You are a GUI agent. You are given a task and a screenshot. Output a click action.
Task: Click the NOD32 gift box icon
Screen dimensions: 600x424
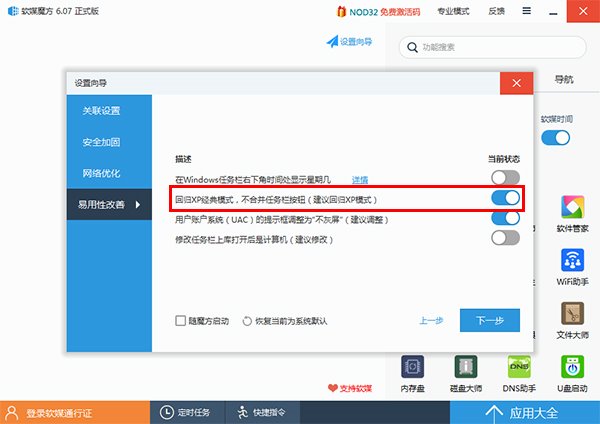341,11
